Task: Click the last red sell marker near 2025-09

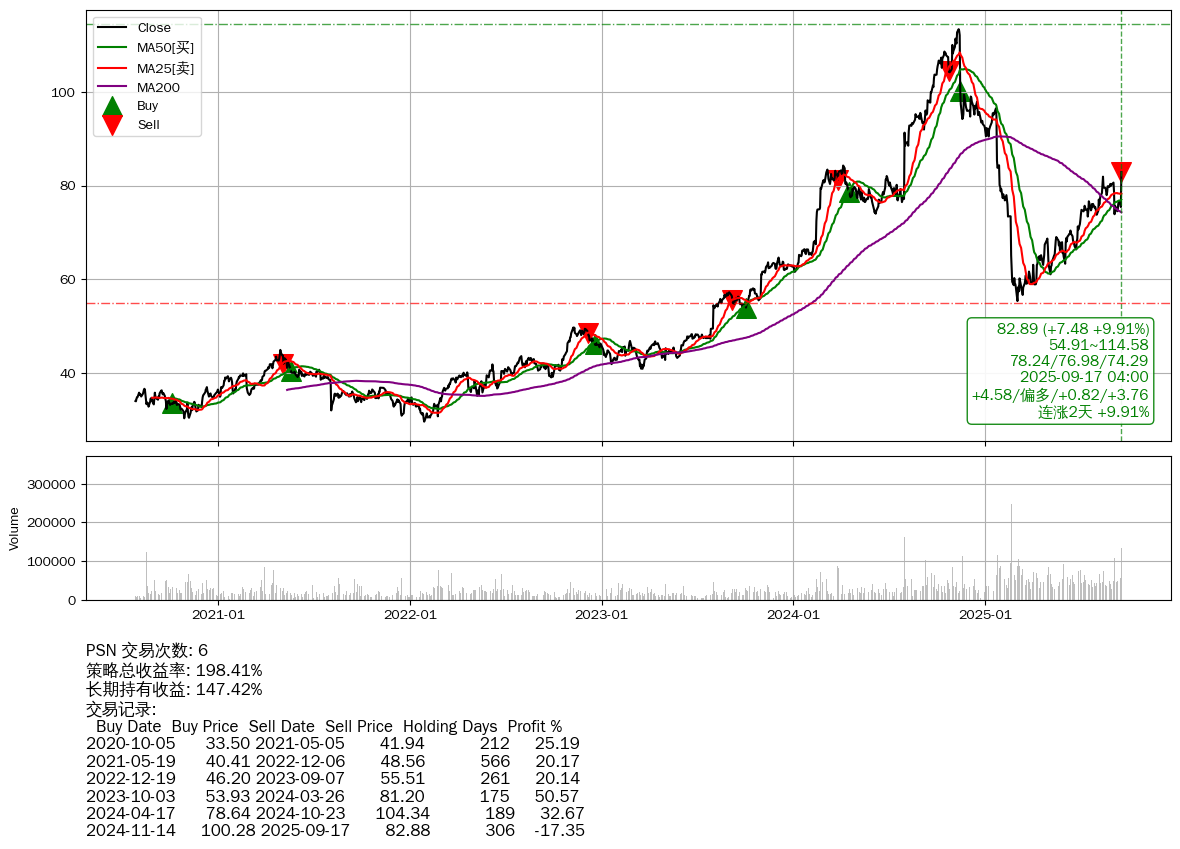Action: pos(1121,172)
